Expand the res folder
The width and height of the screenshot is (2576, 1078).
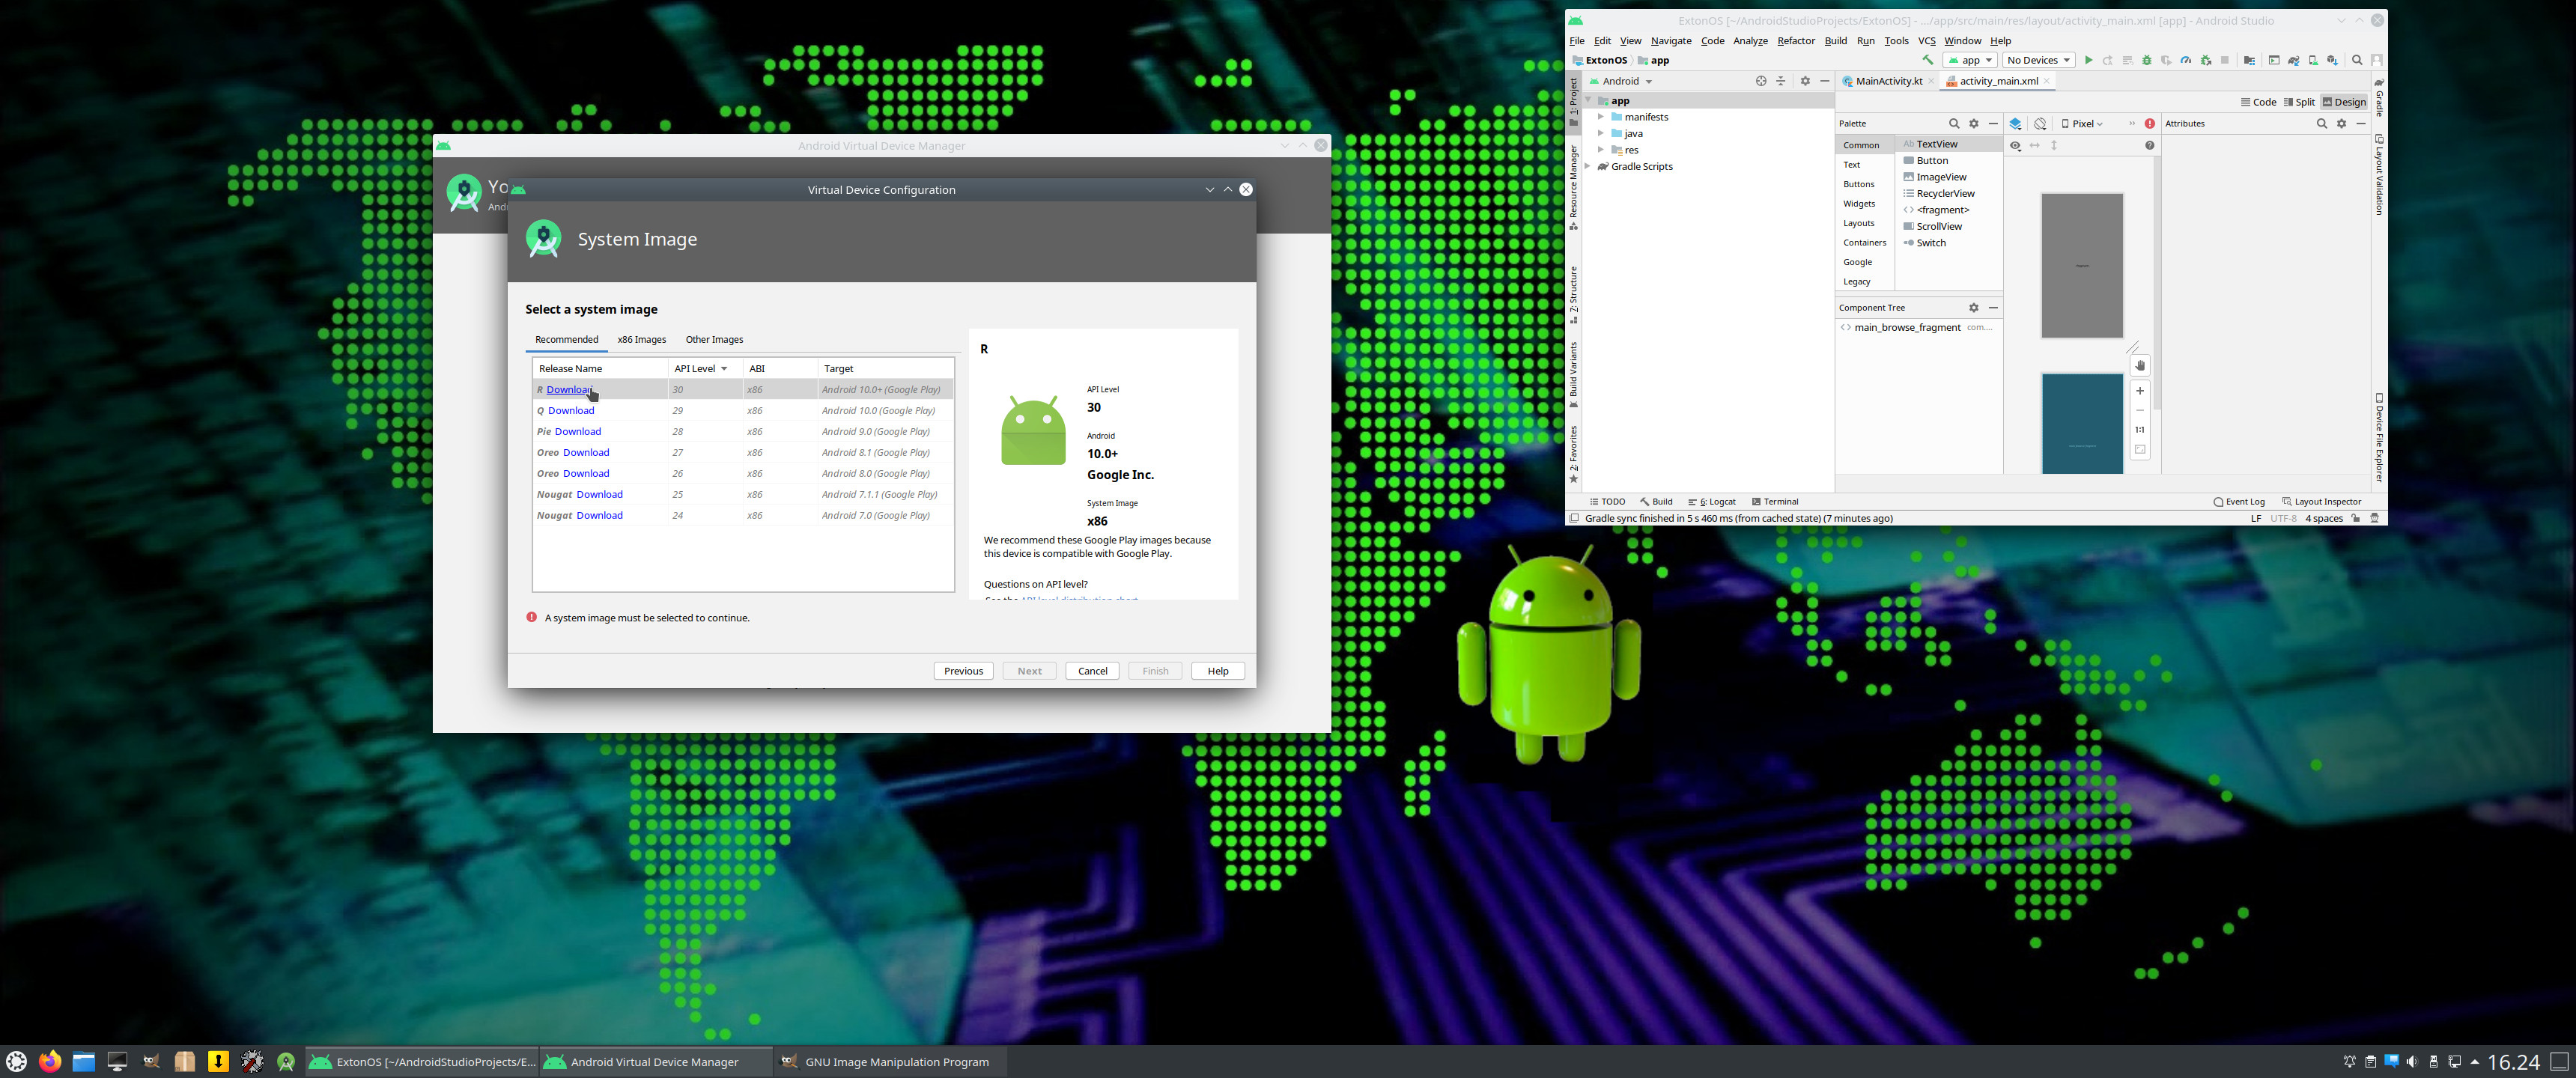pos(1601,150)
